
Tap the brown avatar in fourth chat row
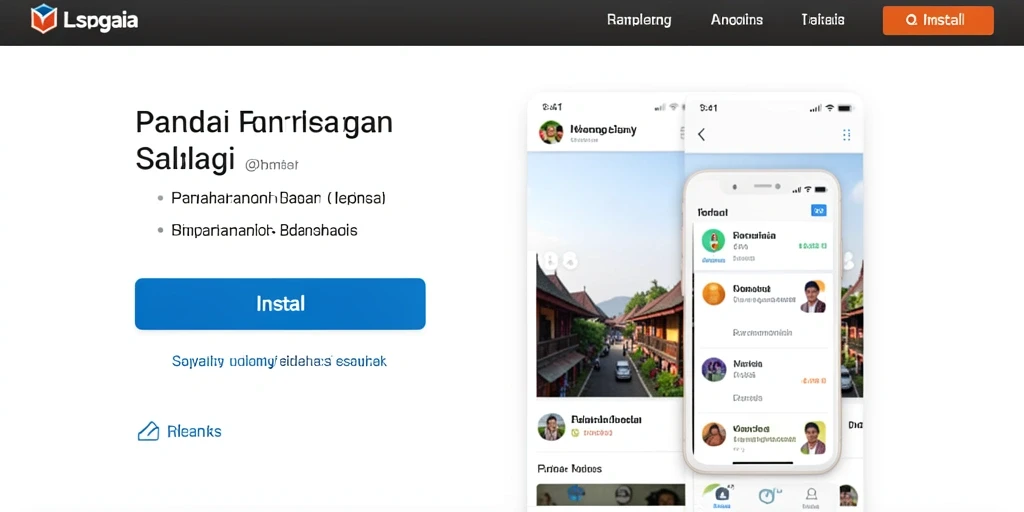click(x=713, y=434)
